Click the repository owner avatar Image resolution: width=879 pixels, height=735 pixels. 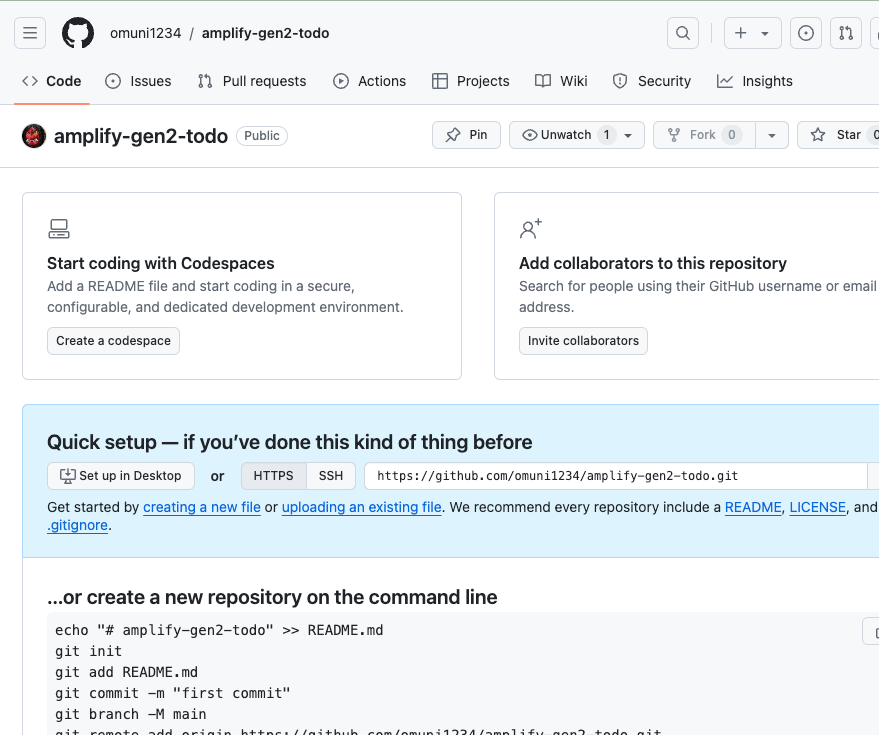34,136
